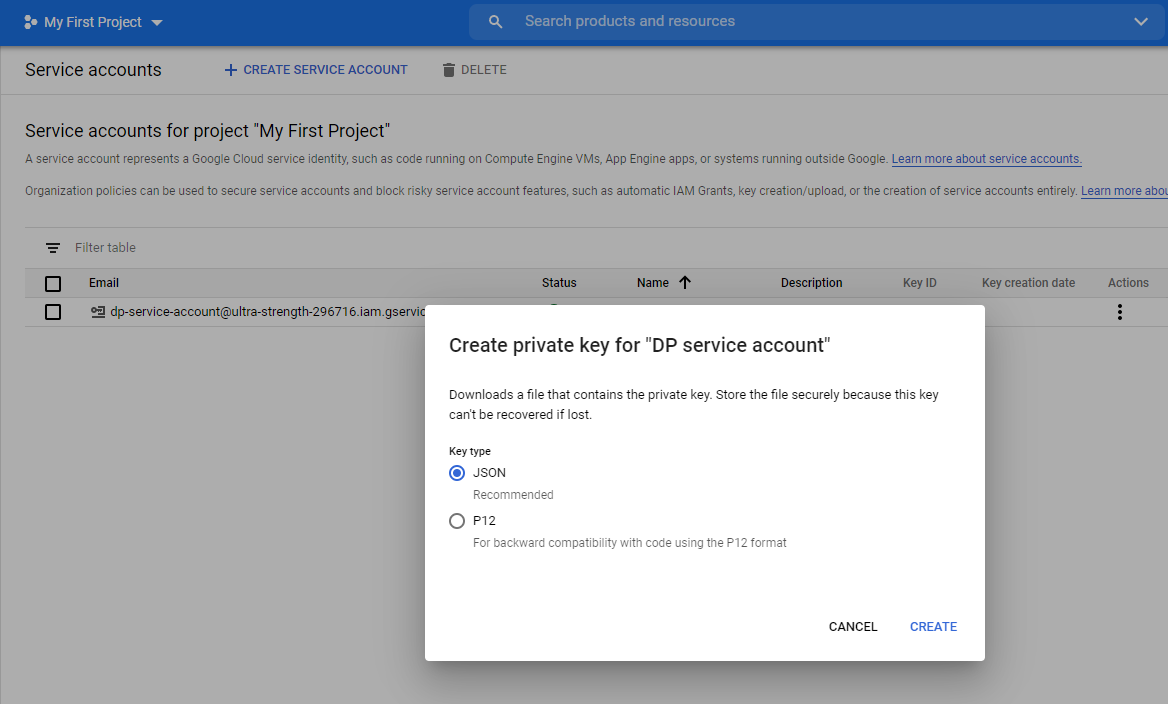Click the Key creation date column header

point(1028,283)
